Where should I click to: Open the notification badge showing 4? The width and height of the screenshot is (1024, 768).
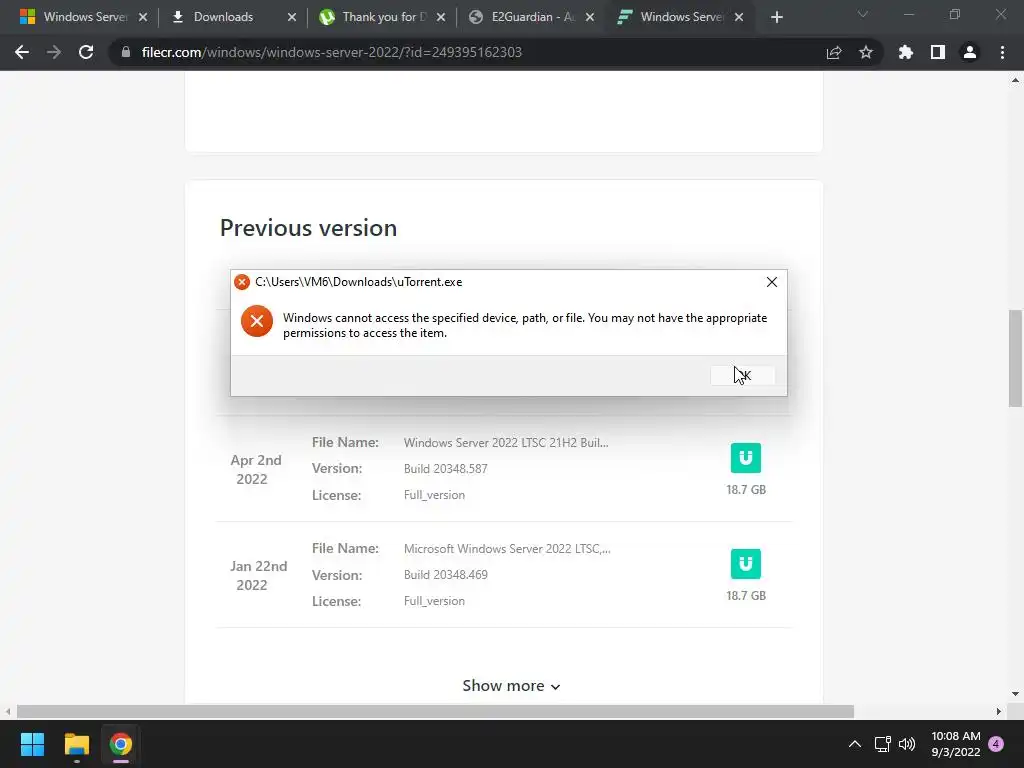tap(996, 744)
